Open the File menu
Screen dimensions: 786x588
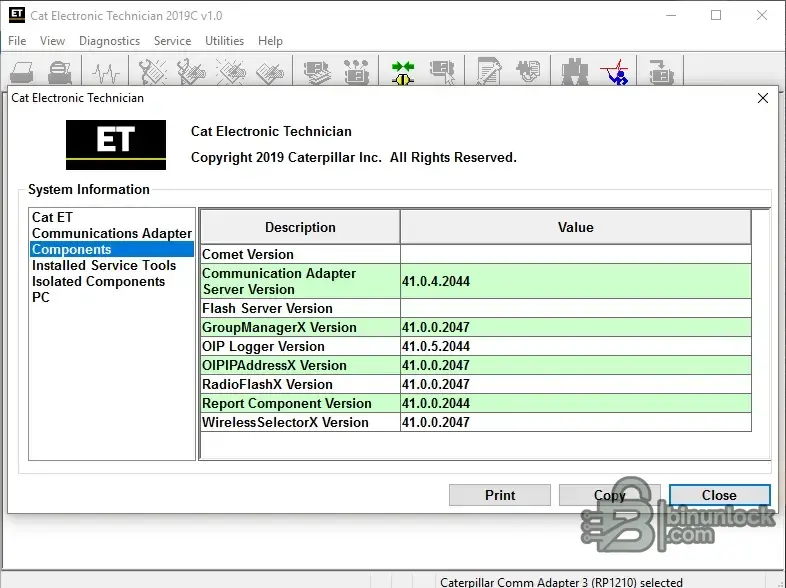point(17,41)
